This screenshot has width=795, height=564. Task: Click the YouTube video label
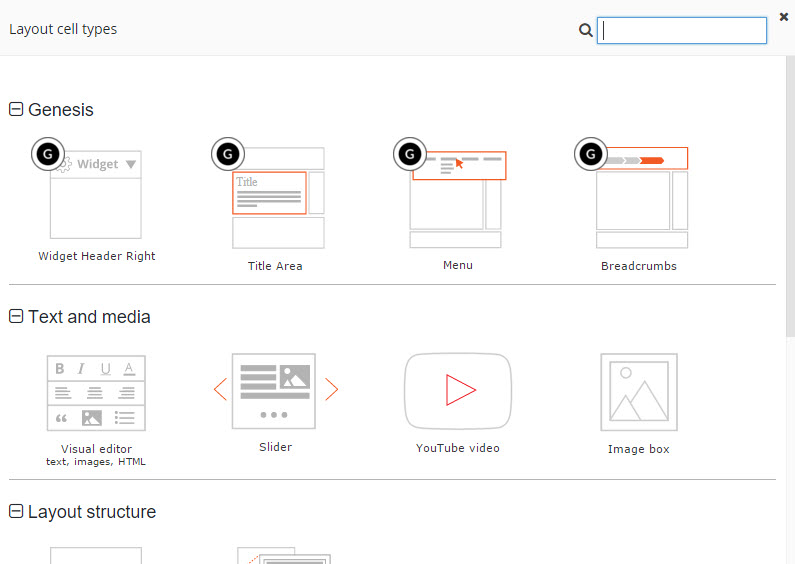point(458,448)
